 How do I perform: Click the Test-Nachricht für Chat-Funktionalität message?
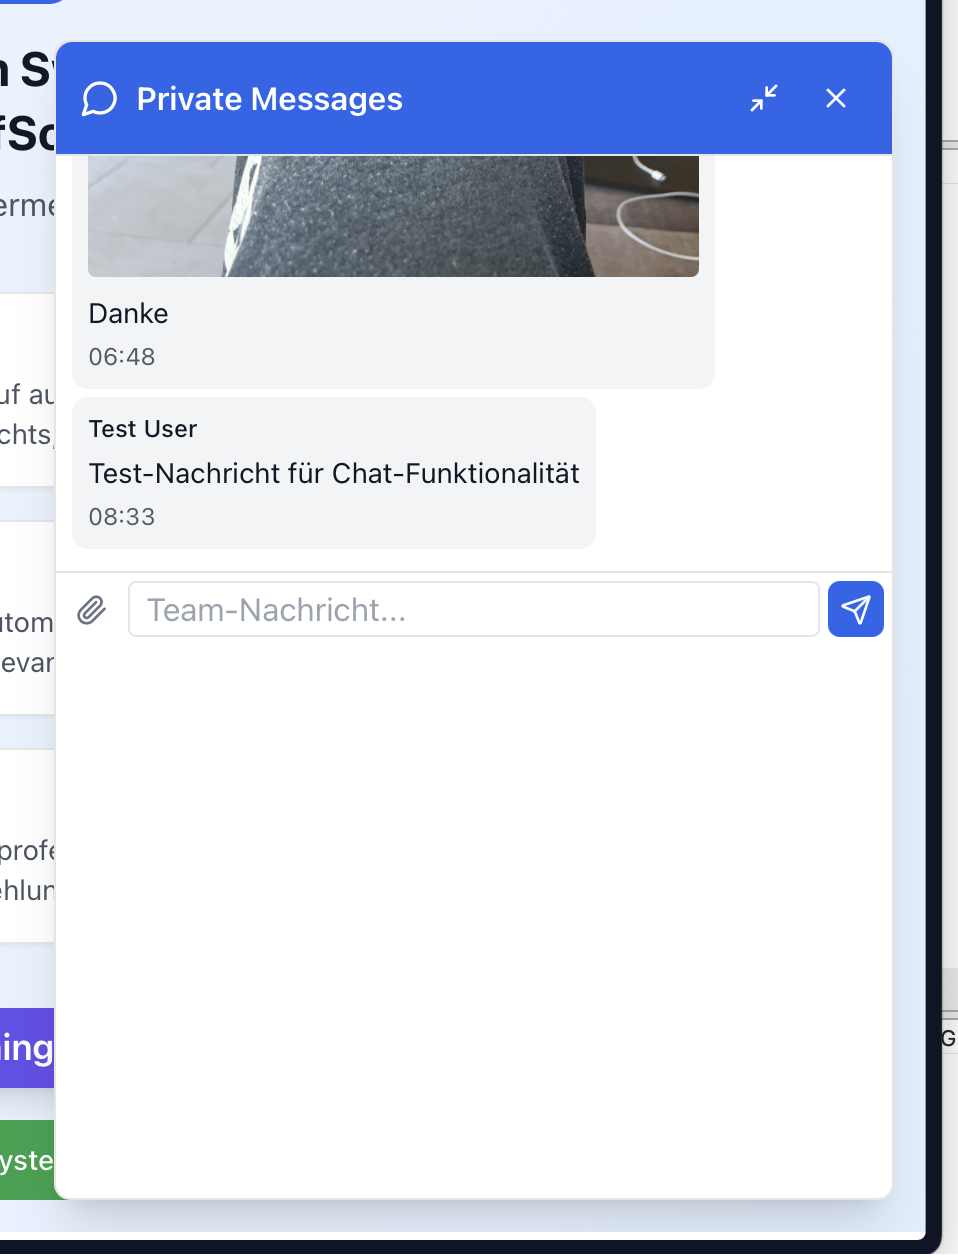(334, 474)
